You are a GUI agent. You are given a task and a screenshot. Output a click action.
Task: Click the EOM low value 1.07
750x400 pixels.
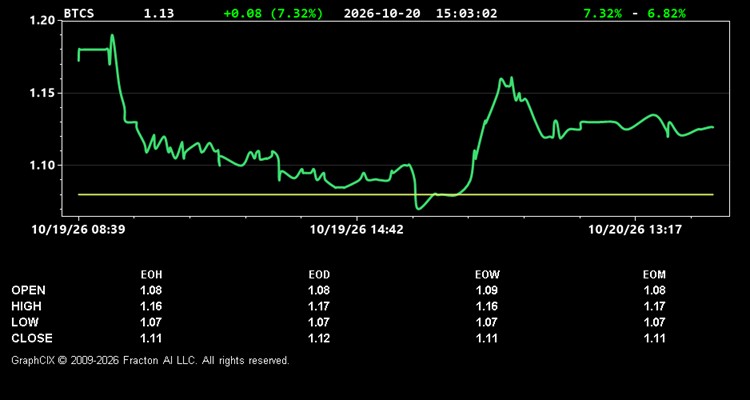pyautogui.click(x=654, y=322)
